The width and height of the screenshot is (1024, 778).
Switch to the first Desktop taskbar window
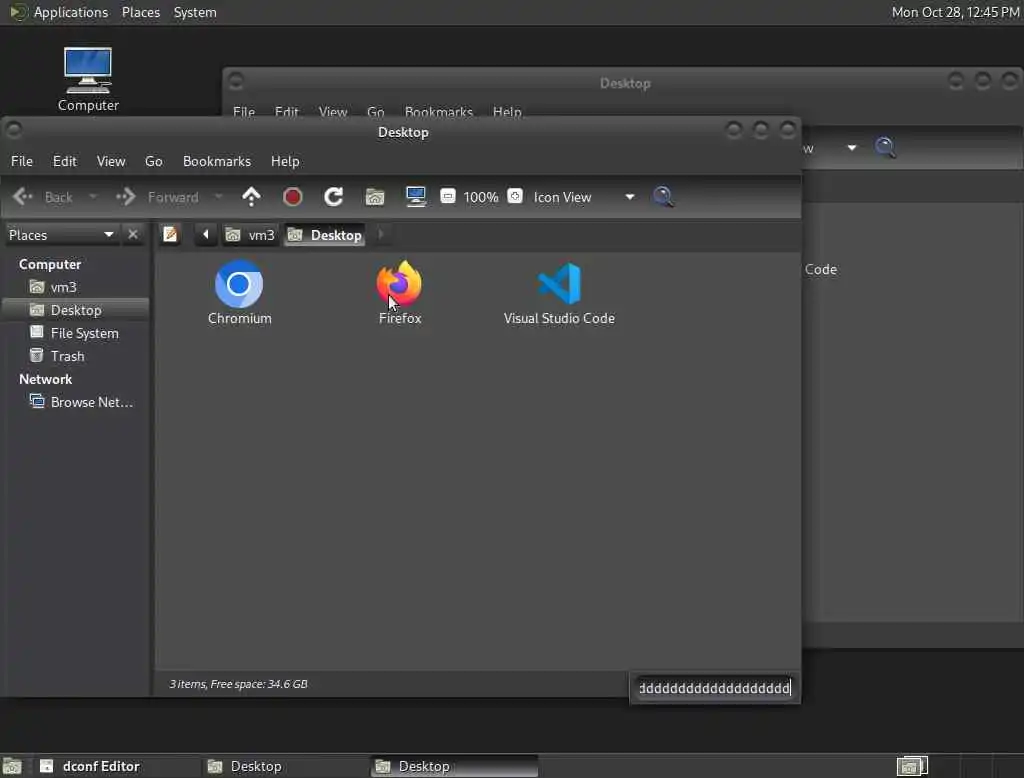(x=285, y=766)
